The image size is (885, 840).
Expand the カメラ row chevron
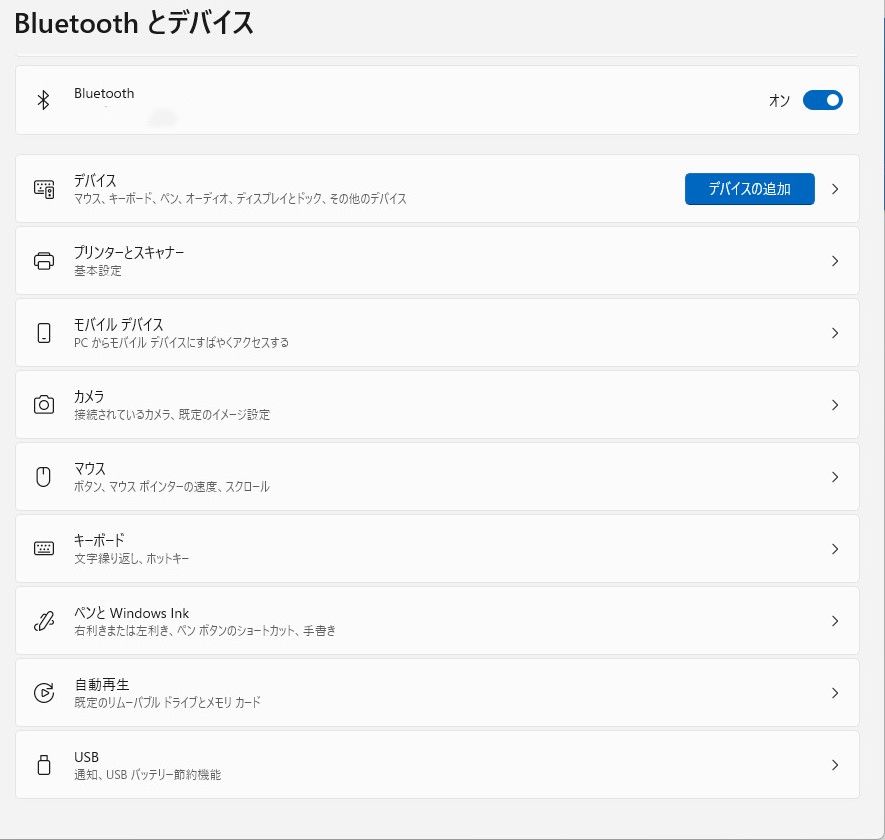click(835, 405)
